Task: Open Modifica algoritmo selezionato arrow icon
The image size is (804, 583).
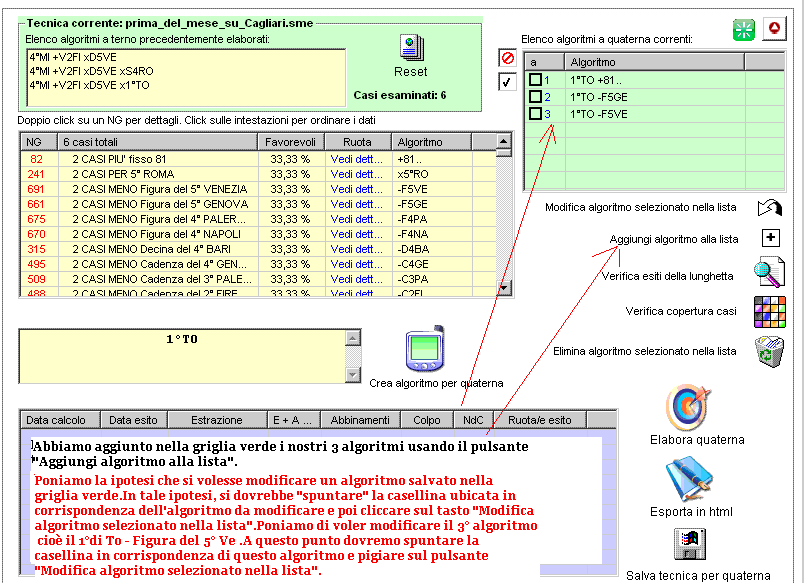Action: (x=770, y=208)
